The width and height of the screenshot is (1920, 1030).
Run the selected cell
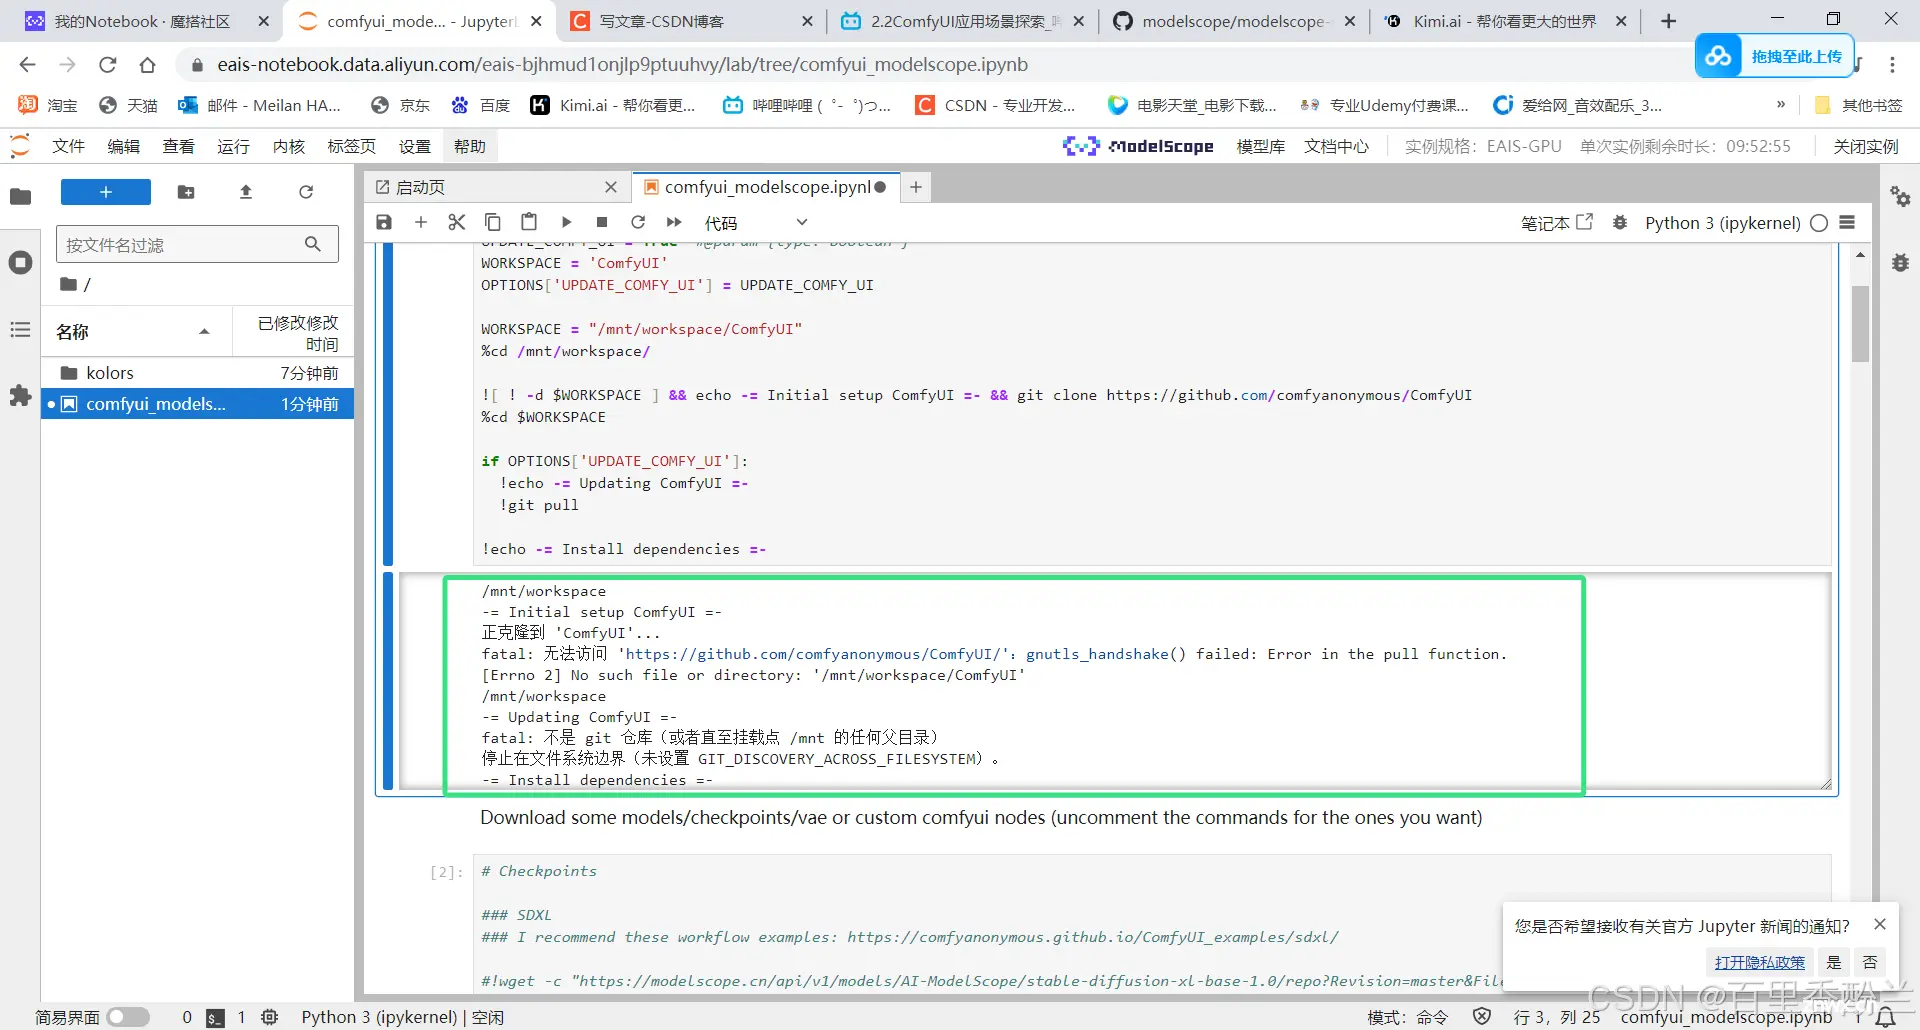pos(566,222)
